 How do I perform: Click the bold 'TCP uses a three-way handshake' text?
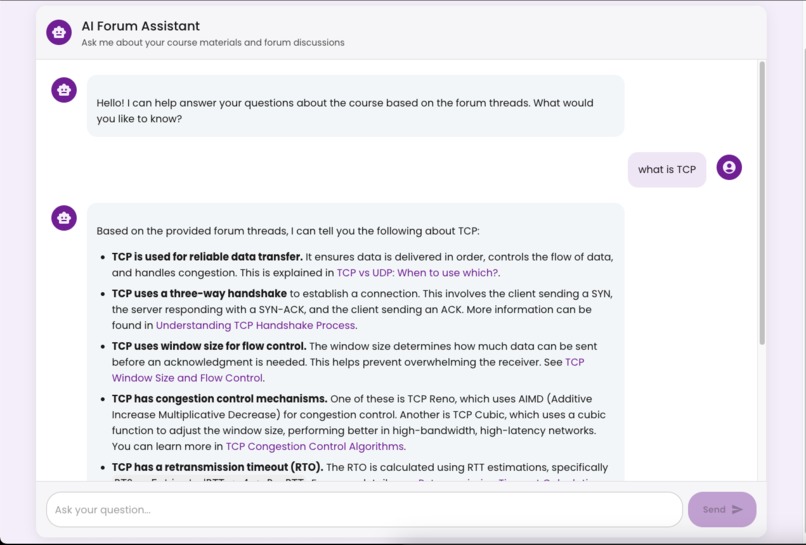pyautogui.click(x=199, y=294)
